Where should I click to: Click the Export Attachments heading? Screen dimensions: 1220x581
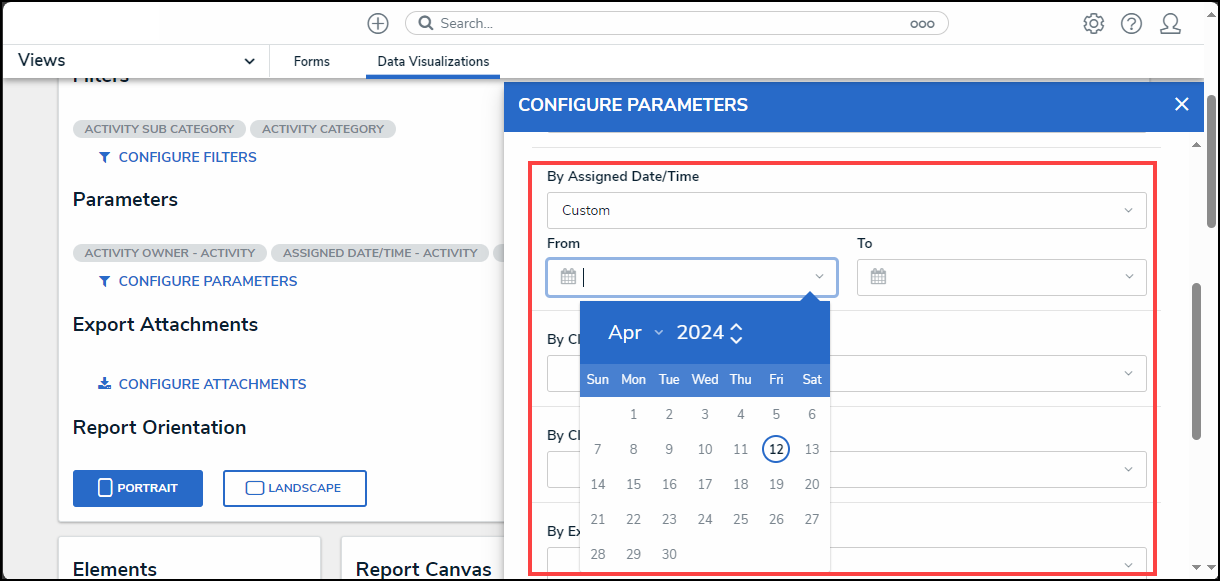pos(165,325)
